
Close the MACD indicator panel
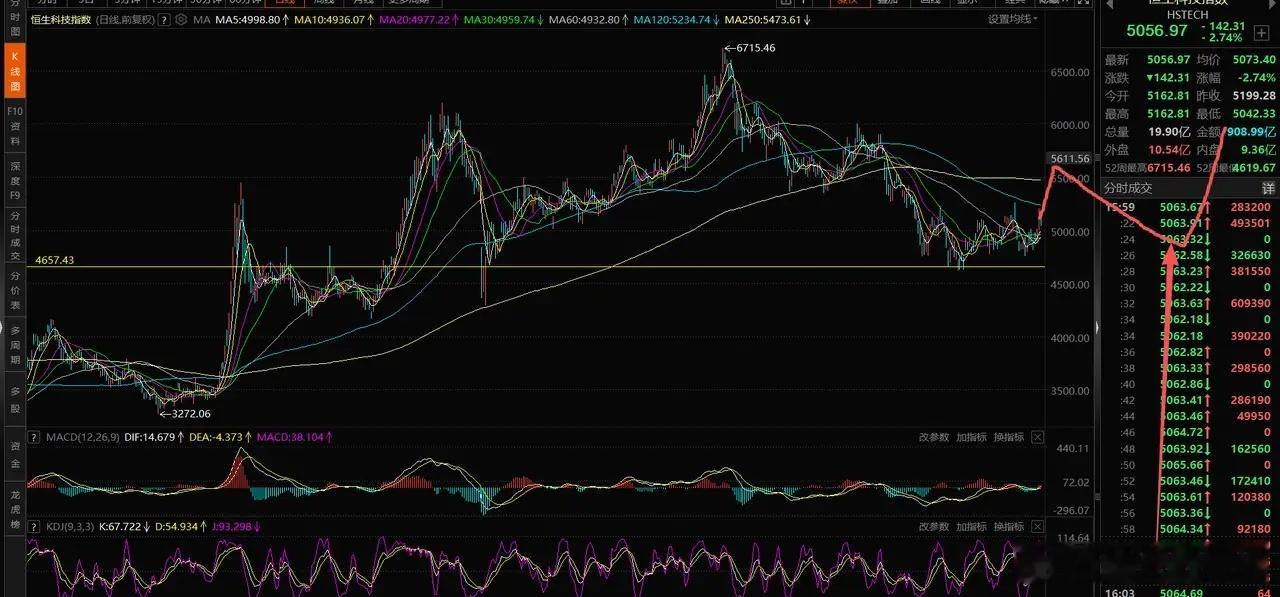pyautogui.click(x=1036, y=437)
